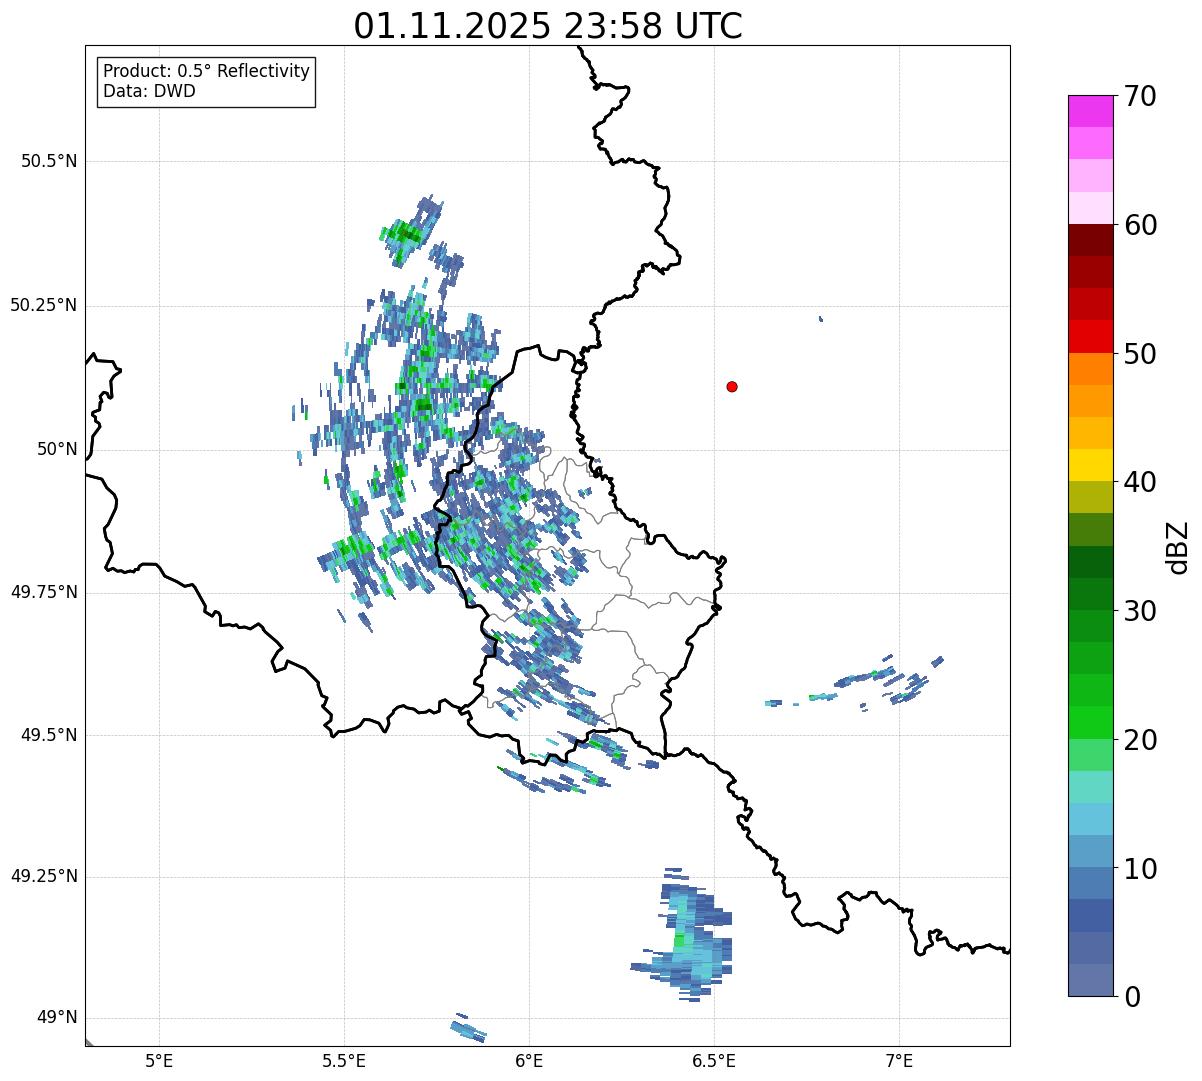Click the 6.5°E longitude label
The image size is (1202, 1081).
(714, 1061)
